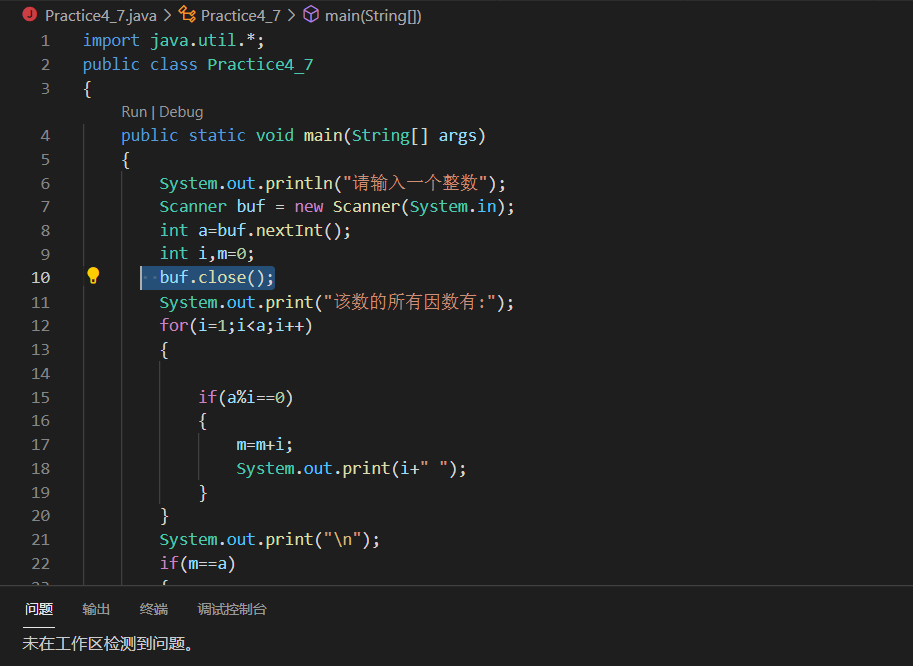913x666 pixels.
Task: Open the 输出 panel tab
Action: [96, 608]
